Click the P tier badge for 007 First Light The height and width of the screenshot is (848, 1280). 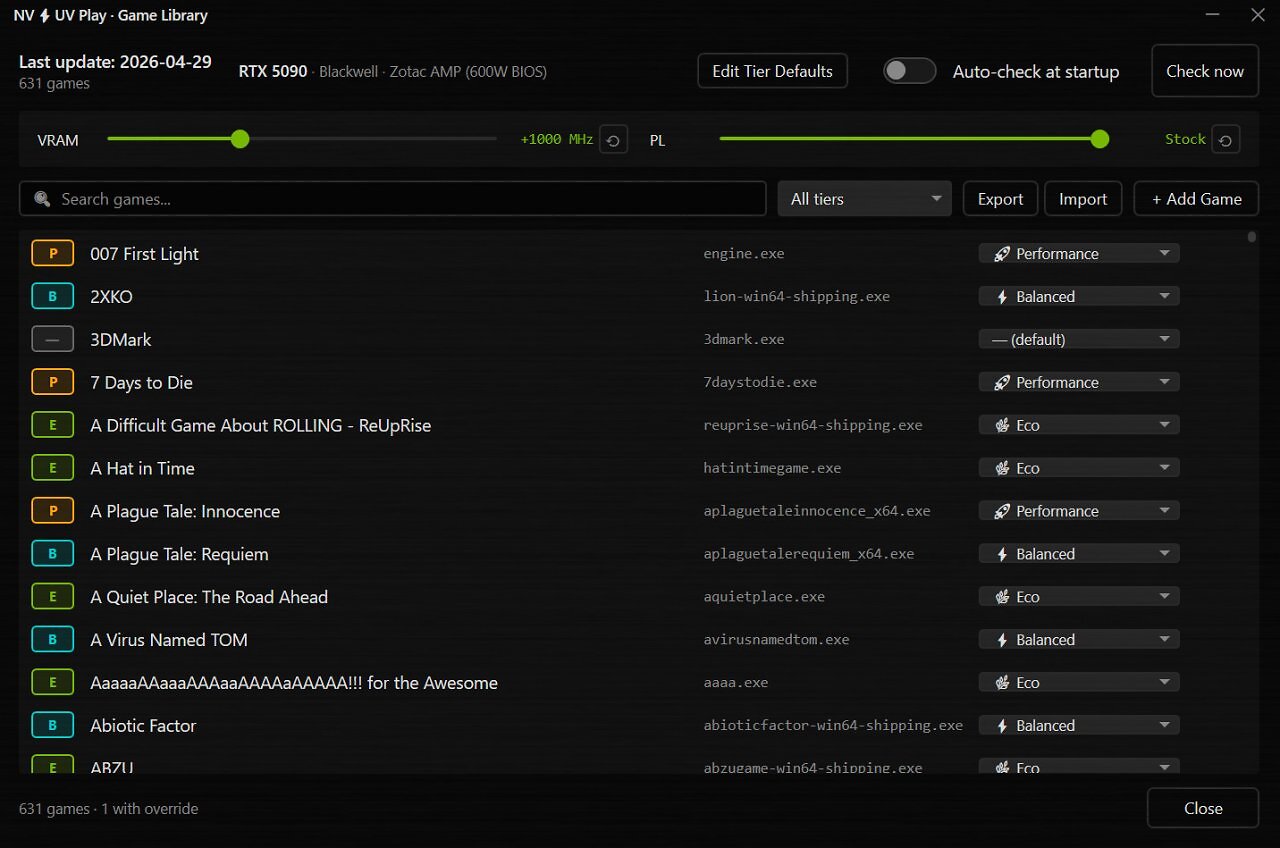point(53,254)
